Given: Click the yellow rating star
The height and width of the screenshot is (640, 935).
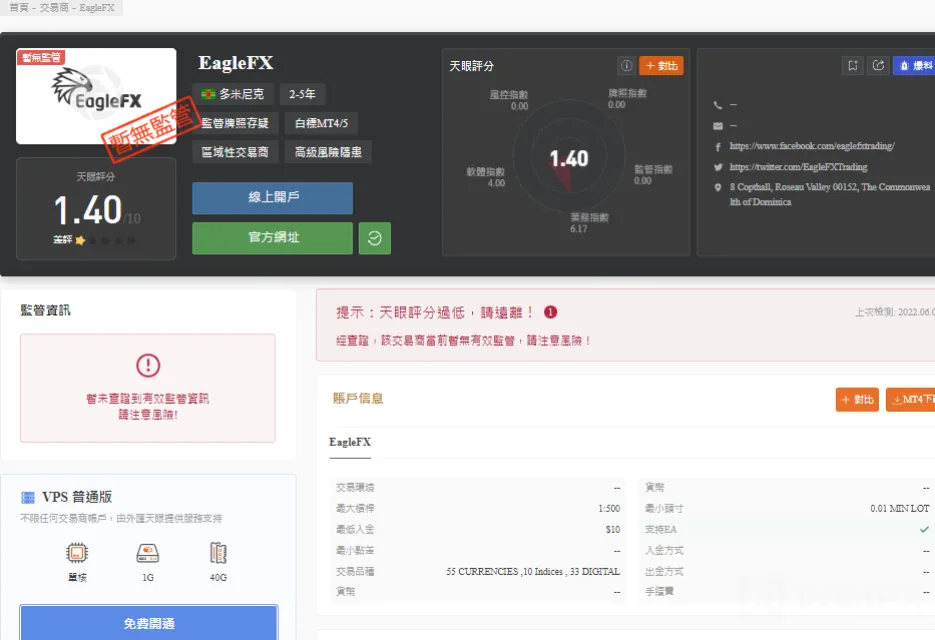Looking at the screenshot, I should 80,240.
